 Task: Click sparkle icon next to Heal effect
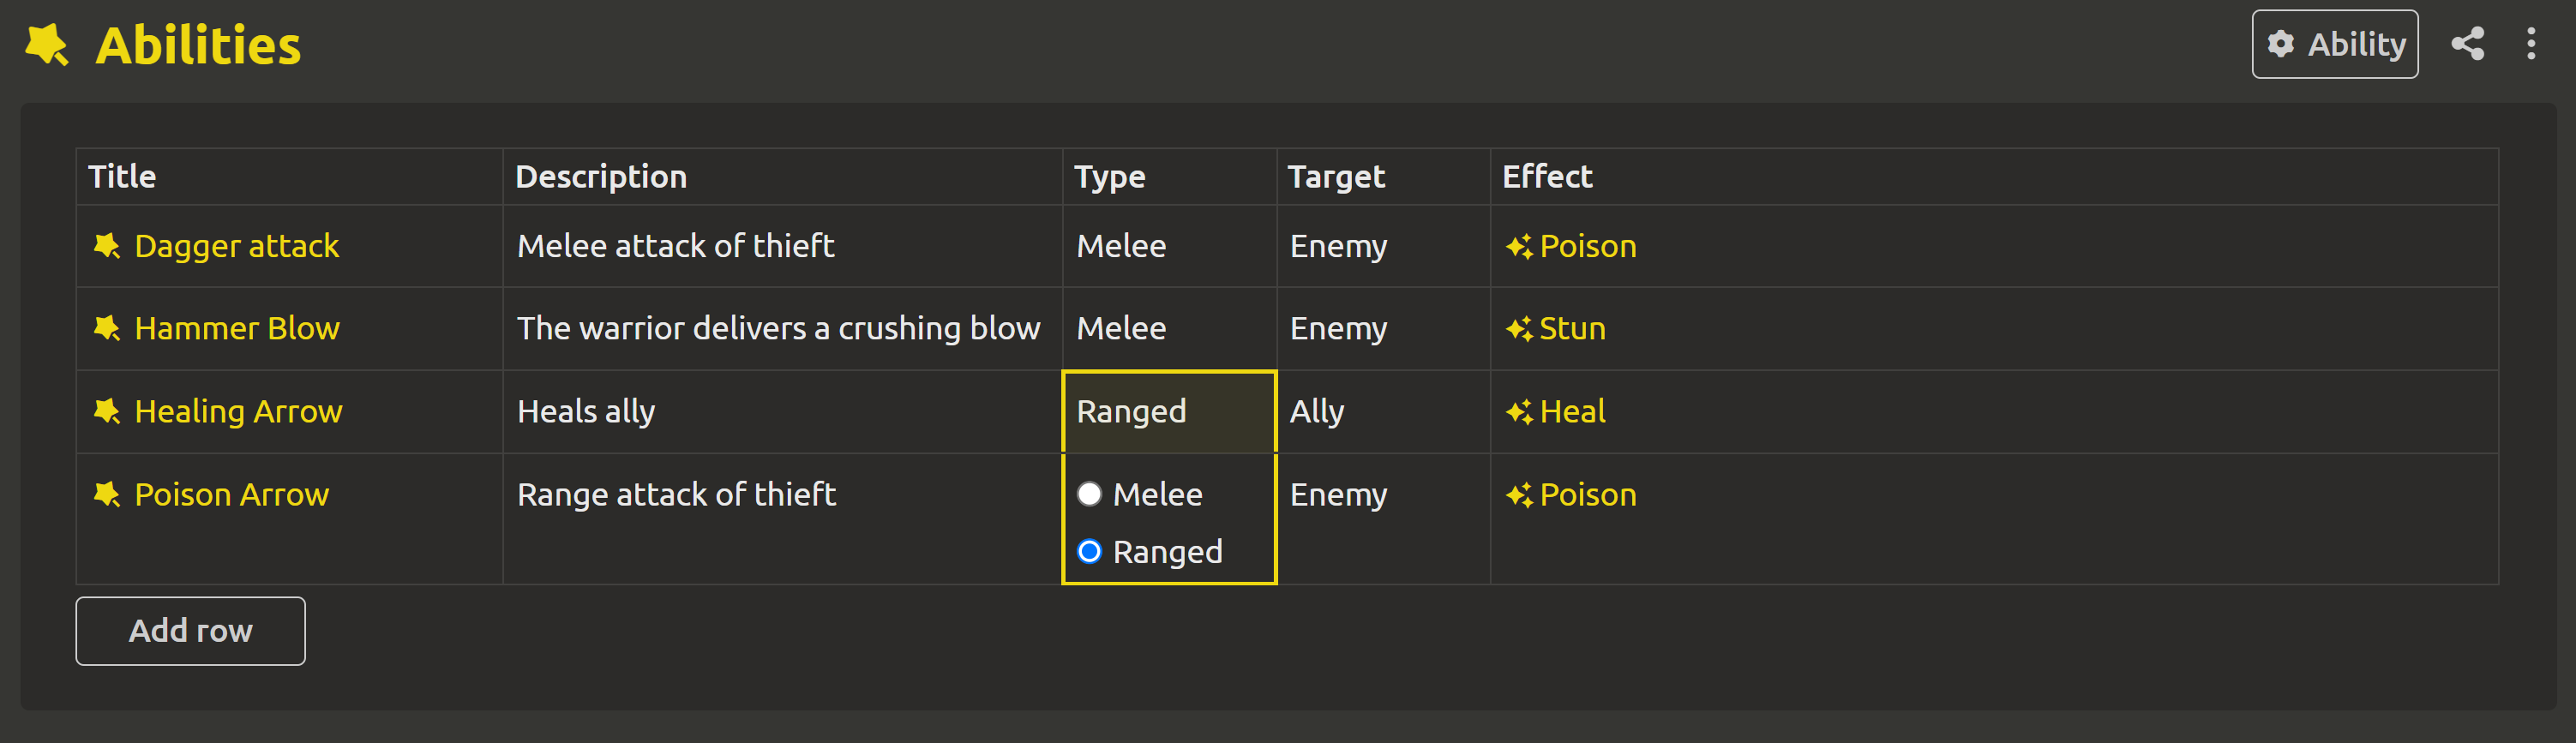(x=1519, y=411)
